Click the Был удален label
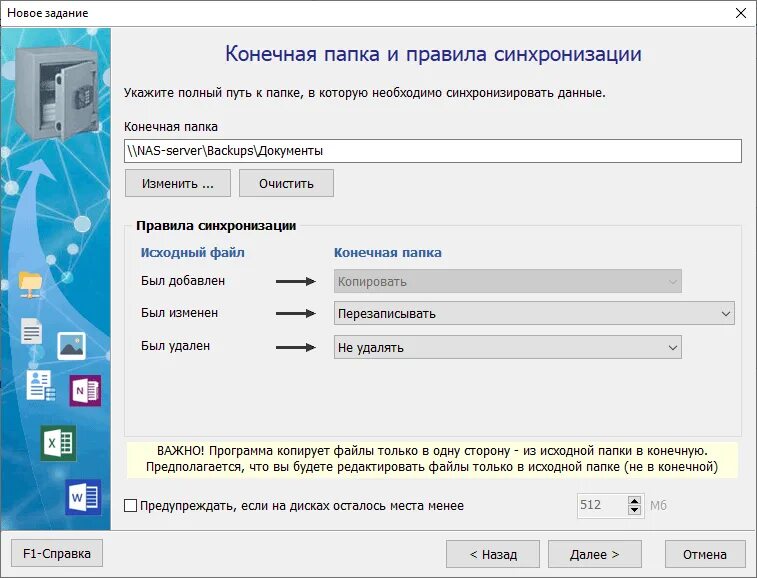757x578 pixels. (175, 346)
